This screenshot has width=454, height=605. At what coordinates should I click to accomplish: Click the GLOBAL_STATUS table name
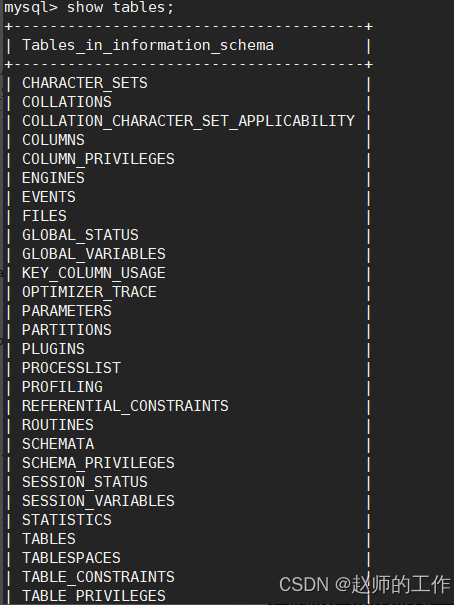(x=80, y=235)
